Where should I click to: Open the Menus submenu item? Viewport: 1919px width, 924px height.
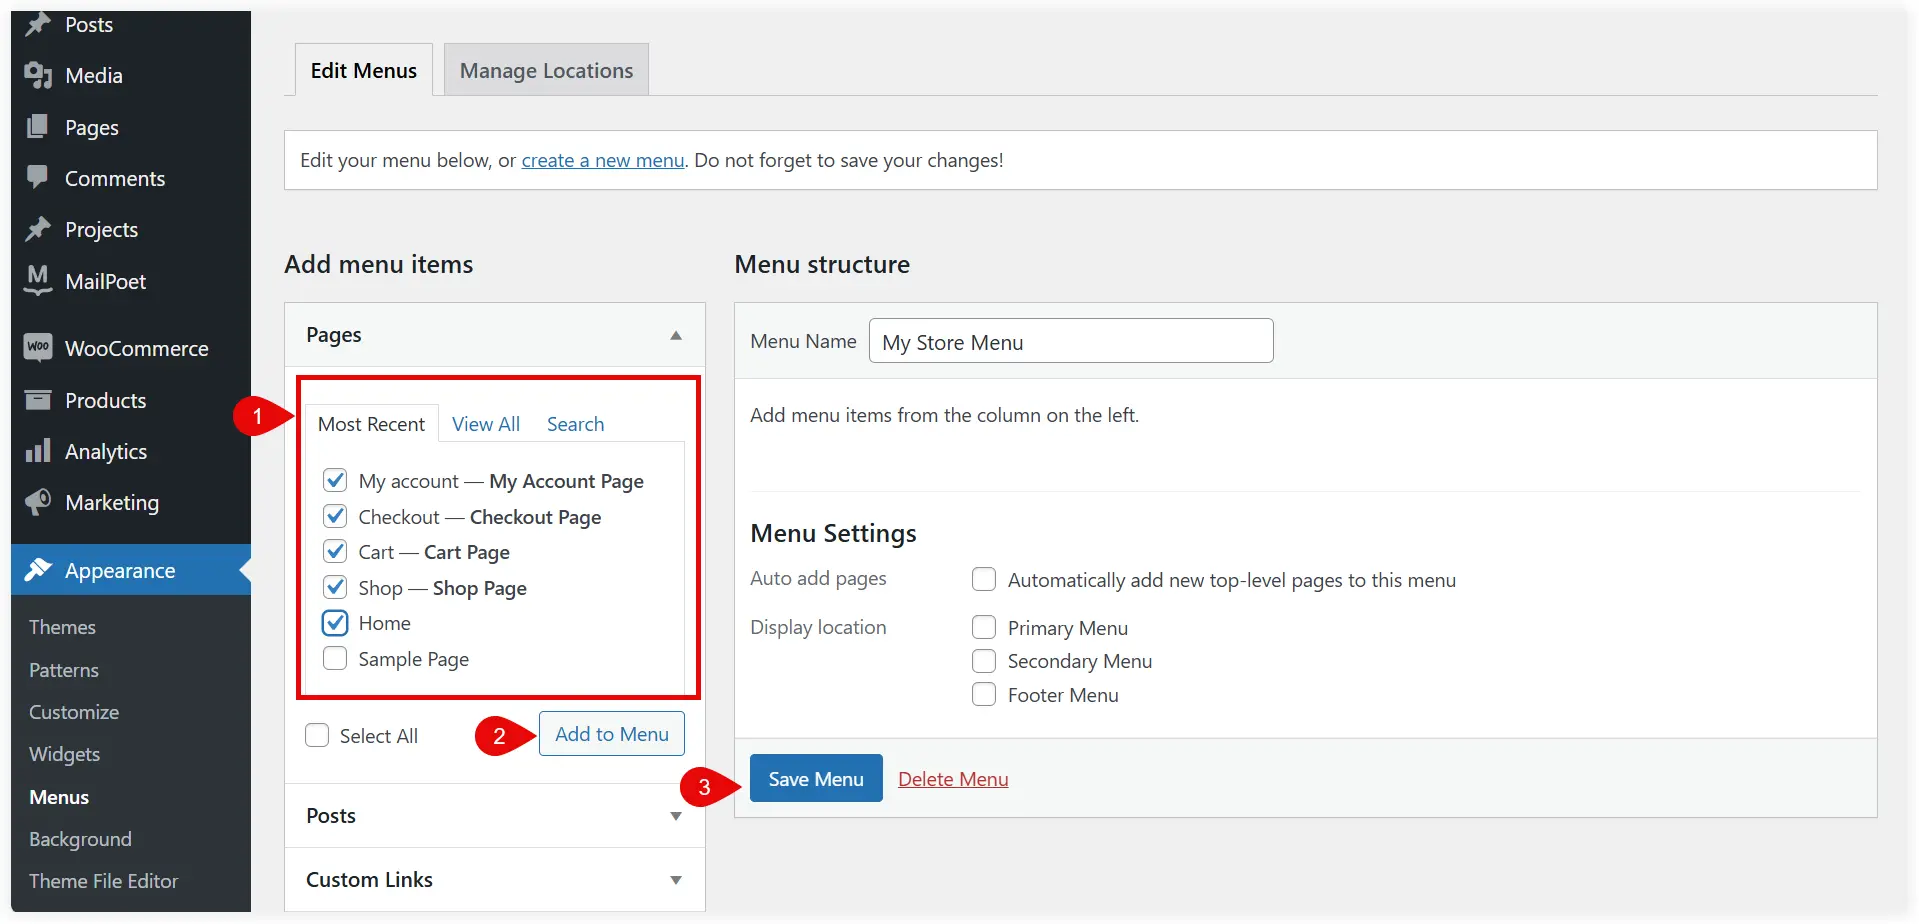click(59, 797)
